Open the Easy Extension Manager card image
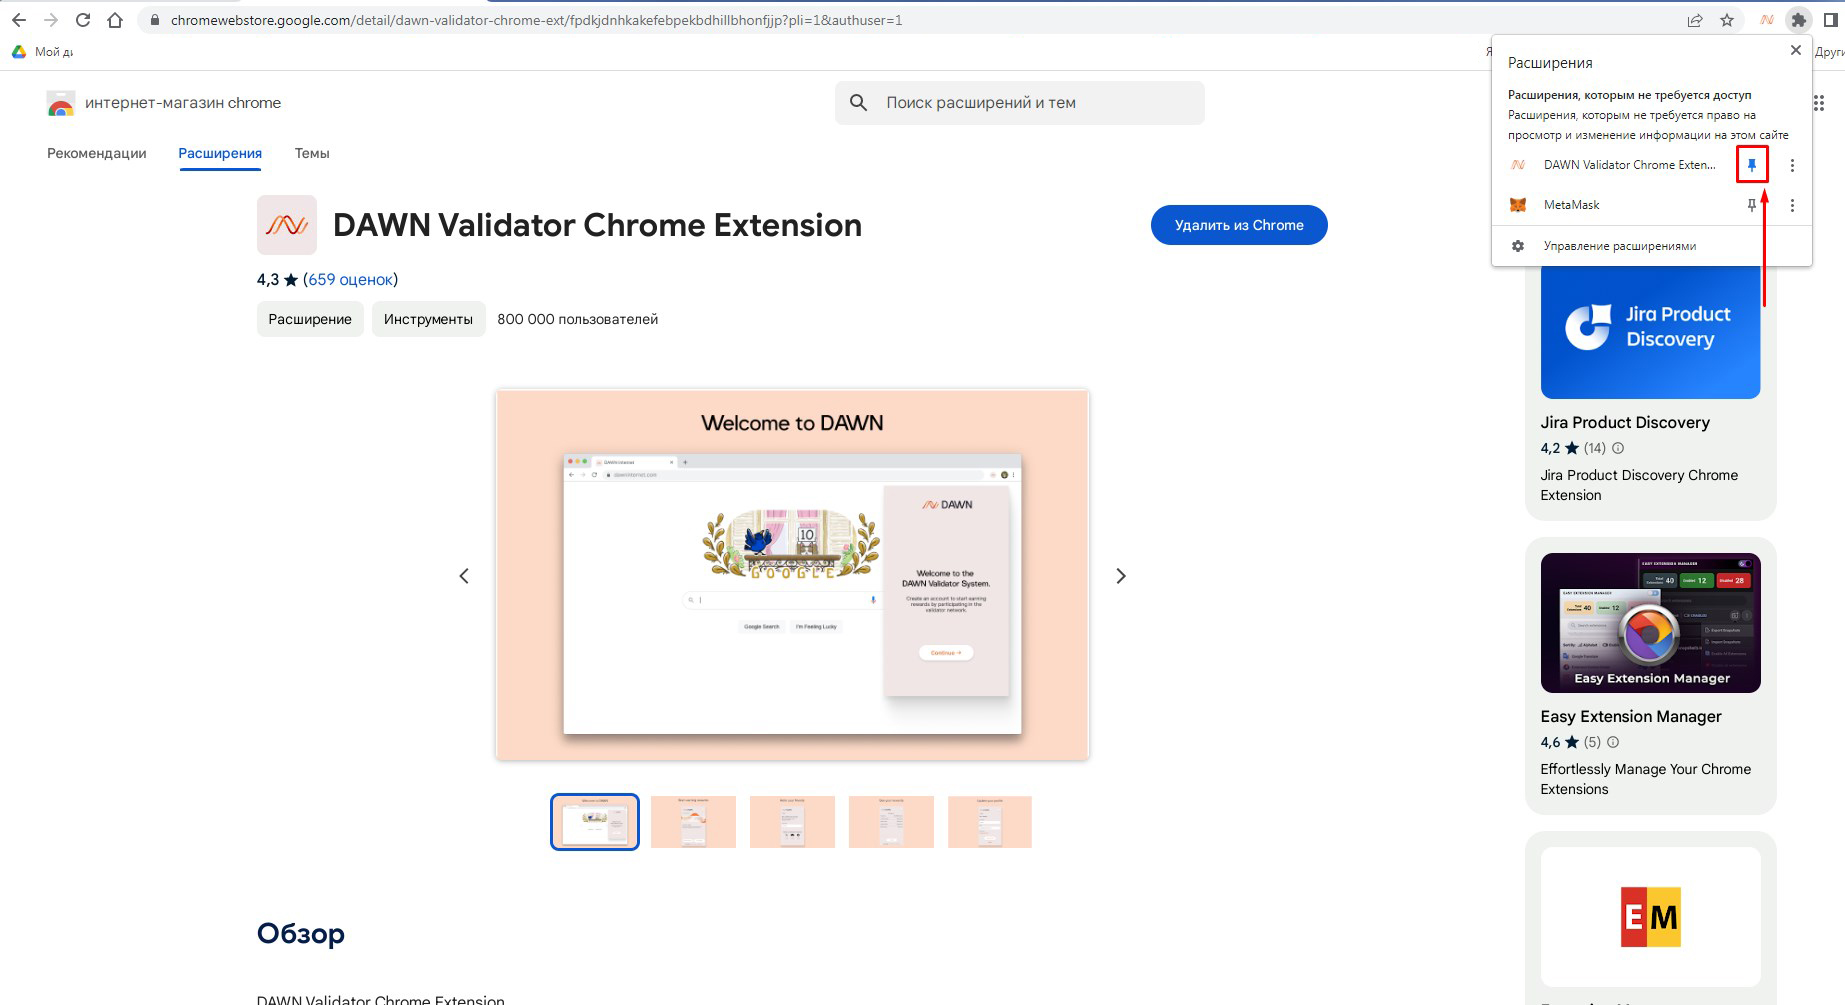Viewport: 1845px width, 1005px height. tap(1651, 623)
